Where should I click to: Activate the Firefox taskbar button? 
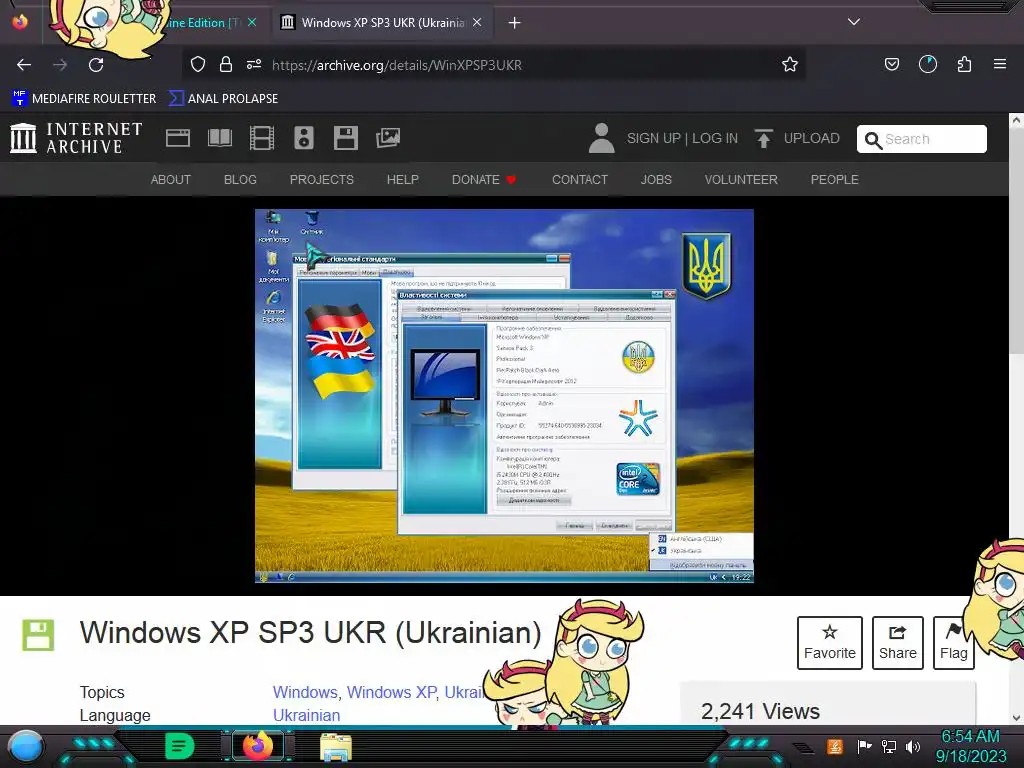258,746
